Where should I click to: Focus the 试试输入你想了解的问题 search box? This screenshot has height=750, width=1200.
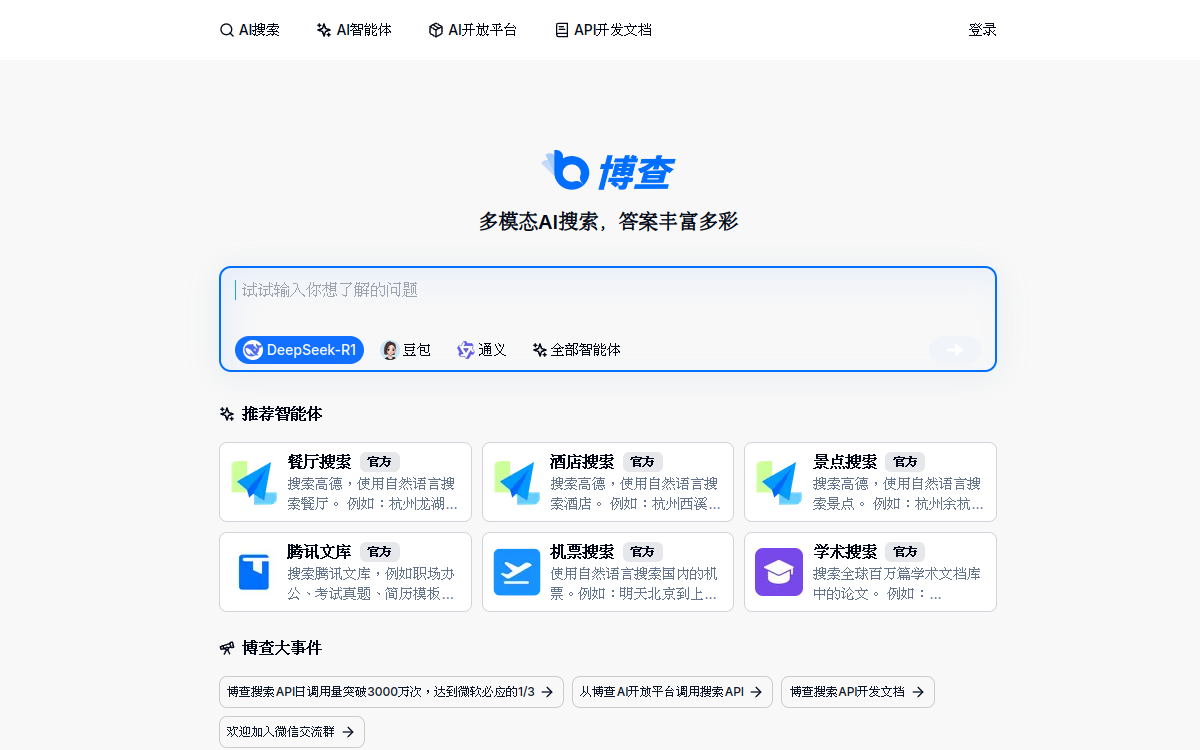[x=608, y=290]
